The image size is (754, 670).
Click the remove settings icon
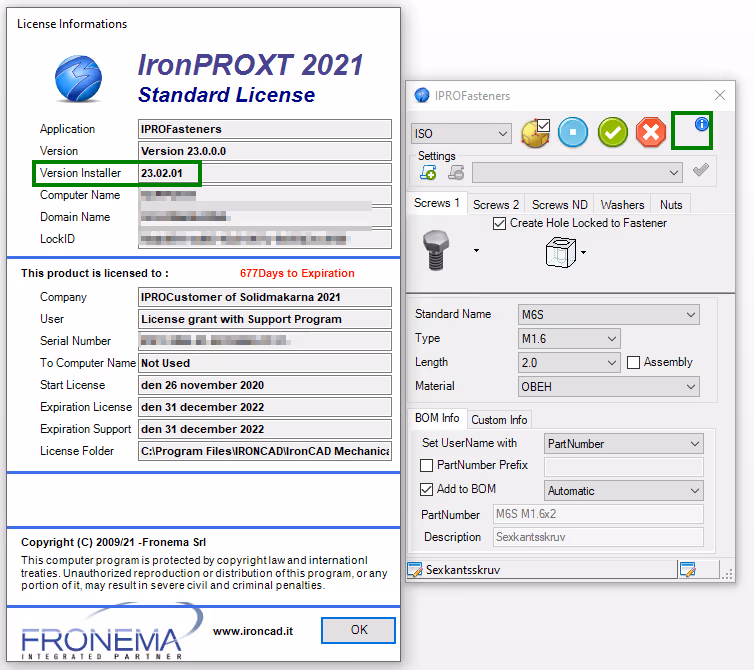(456, 172)
